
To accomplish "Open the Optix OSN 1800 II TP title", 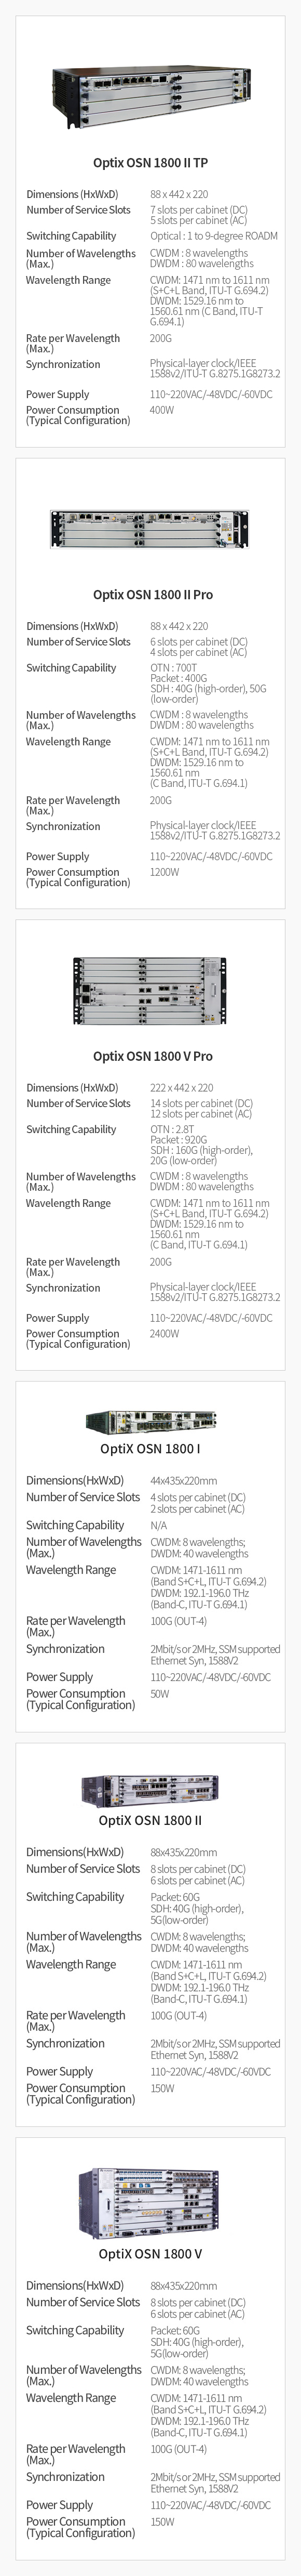I will (151, 162).
